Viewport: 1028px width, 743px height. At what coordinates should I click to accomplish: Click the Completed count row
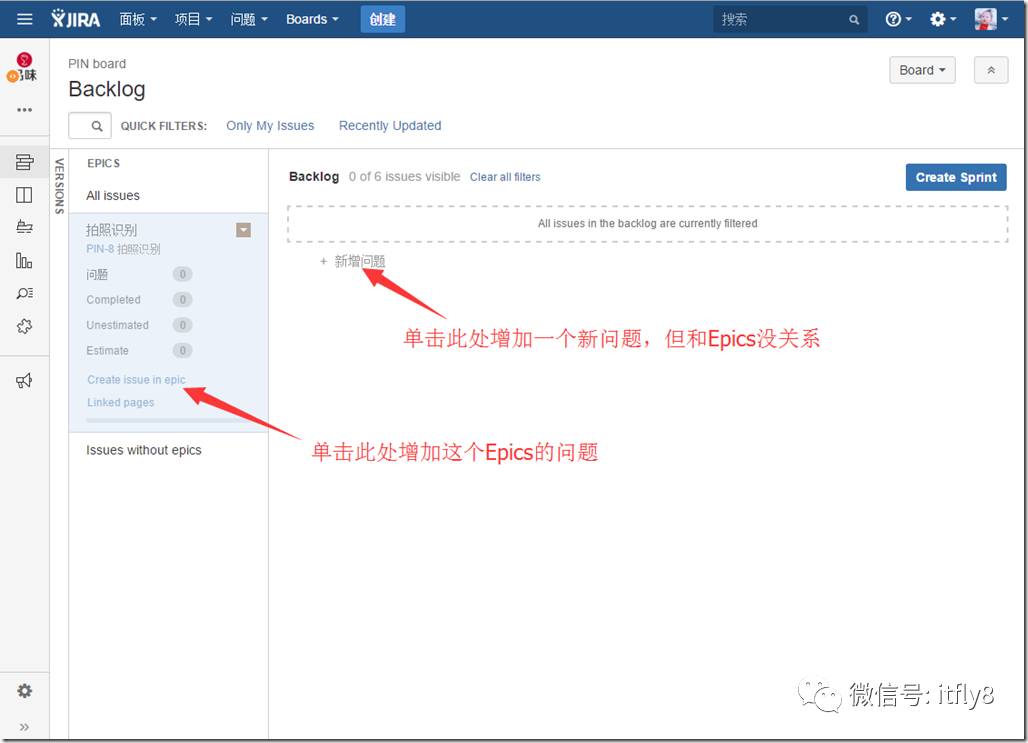pyautogui.click(x=139, y=300)
